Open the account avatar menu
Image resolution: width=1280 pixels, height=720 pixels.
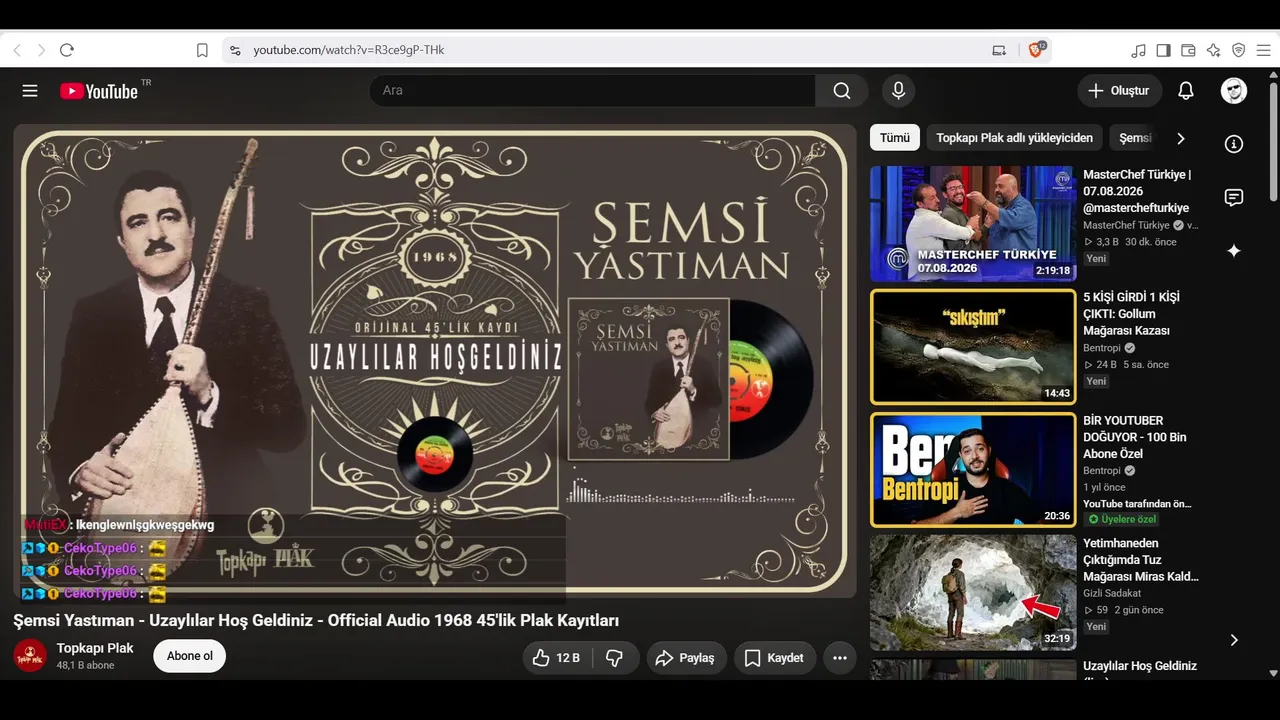tap(1234, 91)
